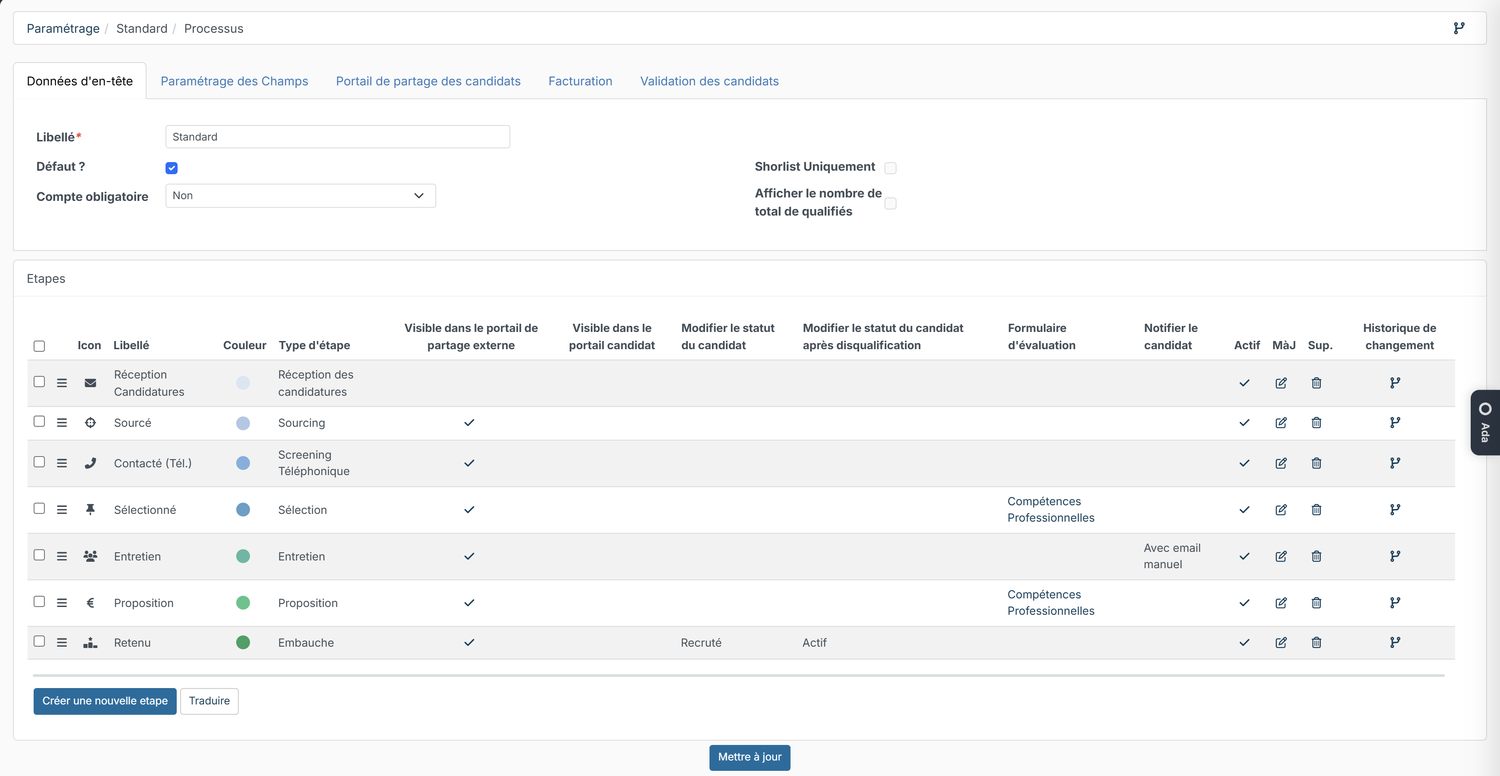Edit the Sélectionné step
Viewport: 1500px width, 776px height.
tap(1281, 510)
